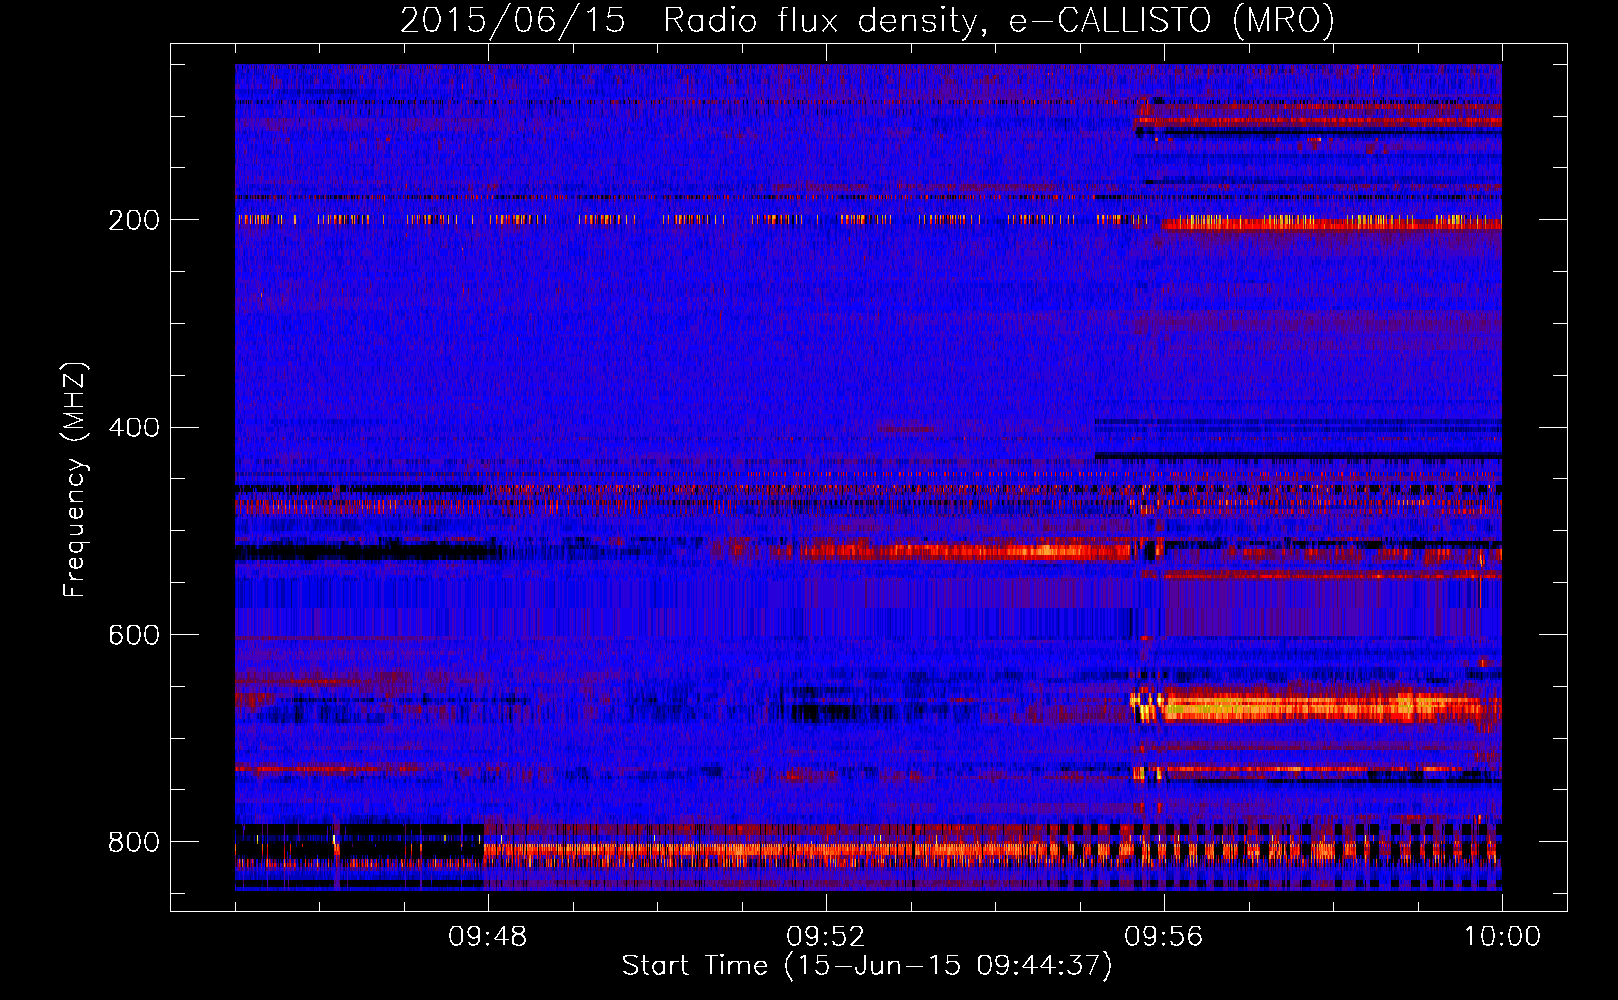This screenshot has height=1000, width=1618.
Task: Click the 'Start Time (15-Jun-15 09:44:37)' label
Action: pos(867,966)
